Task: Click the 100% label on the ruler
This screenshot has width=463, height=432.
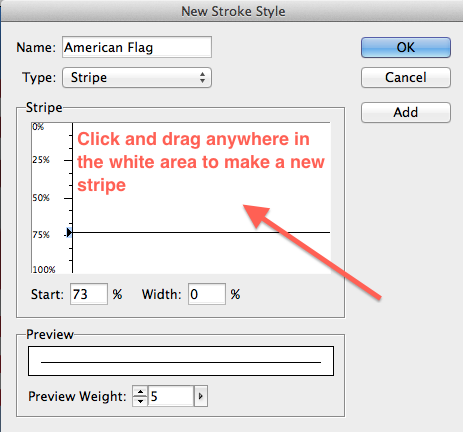Action: (44, 269)
